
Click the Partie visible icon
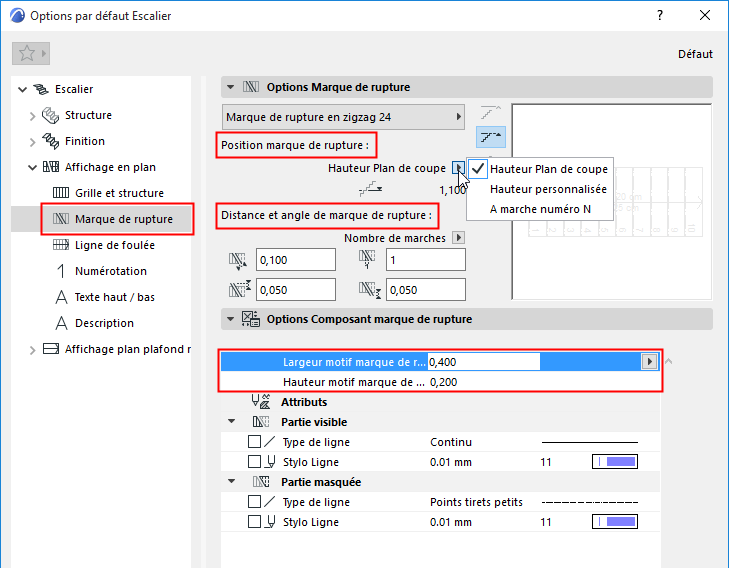click(x=261, y=422)
